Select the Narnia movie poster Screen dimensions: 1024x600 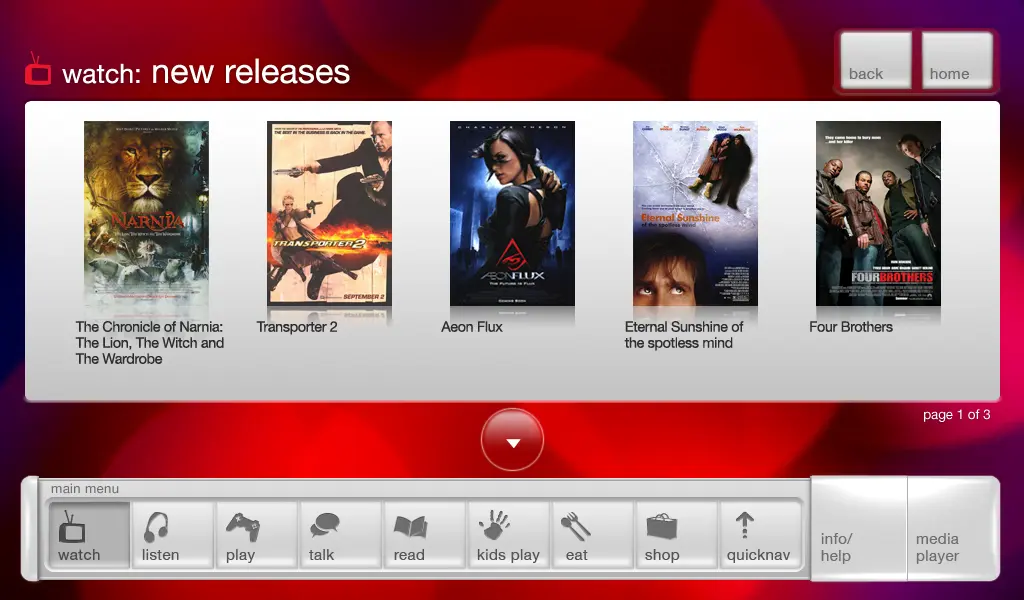coord(146,213)
